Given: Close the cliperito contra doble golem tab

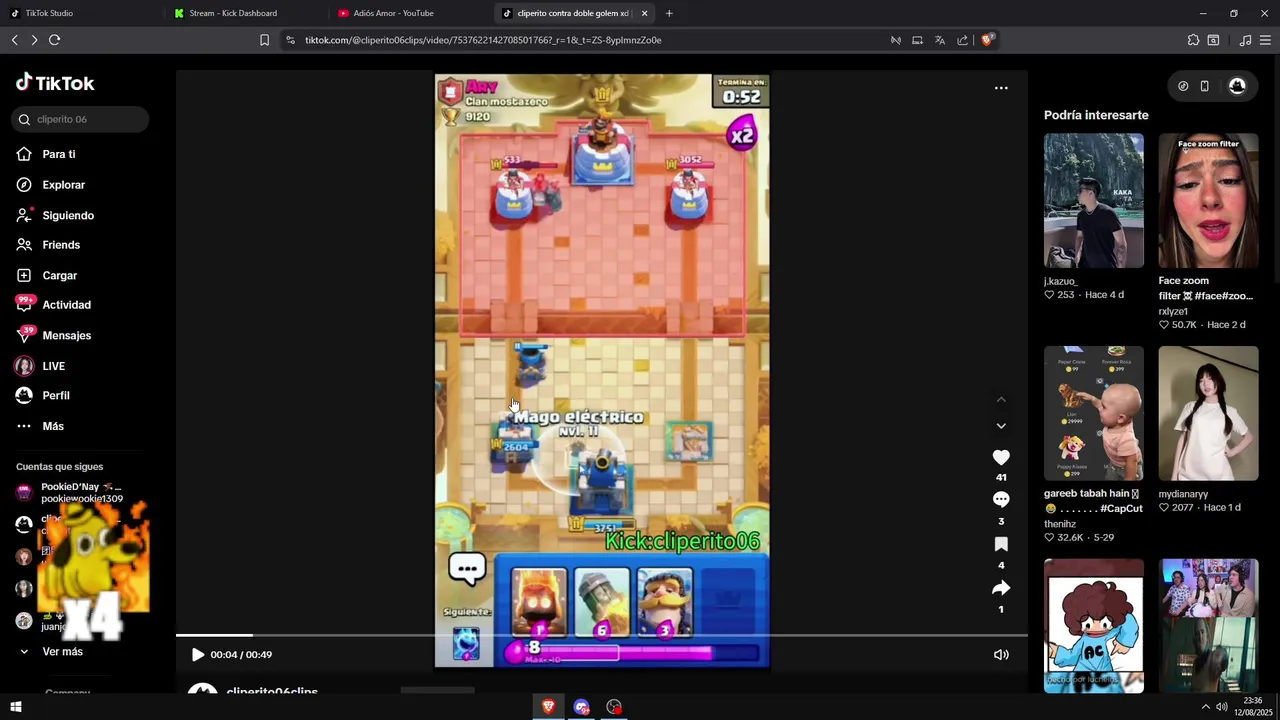Looking at the screenshot, I should [644, 13].
